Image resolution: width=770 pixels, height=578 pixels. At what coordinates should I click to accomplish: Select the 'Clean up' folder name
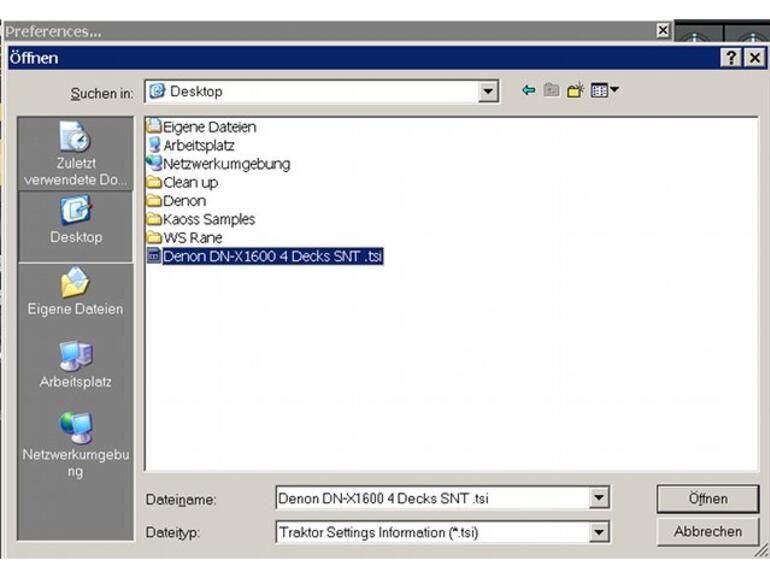(191, 182)
